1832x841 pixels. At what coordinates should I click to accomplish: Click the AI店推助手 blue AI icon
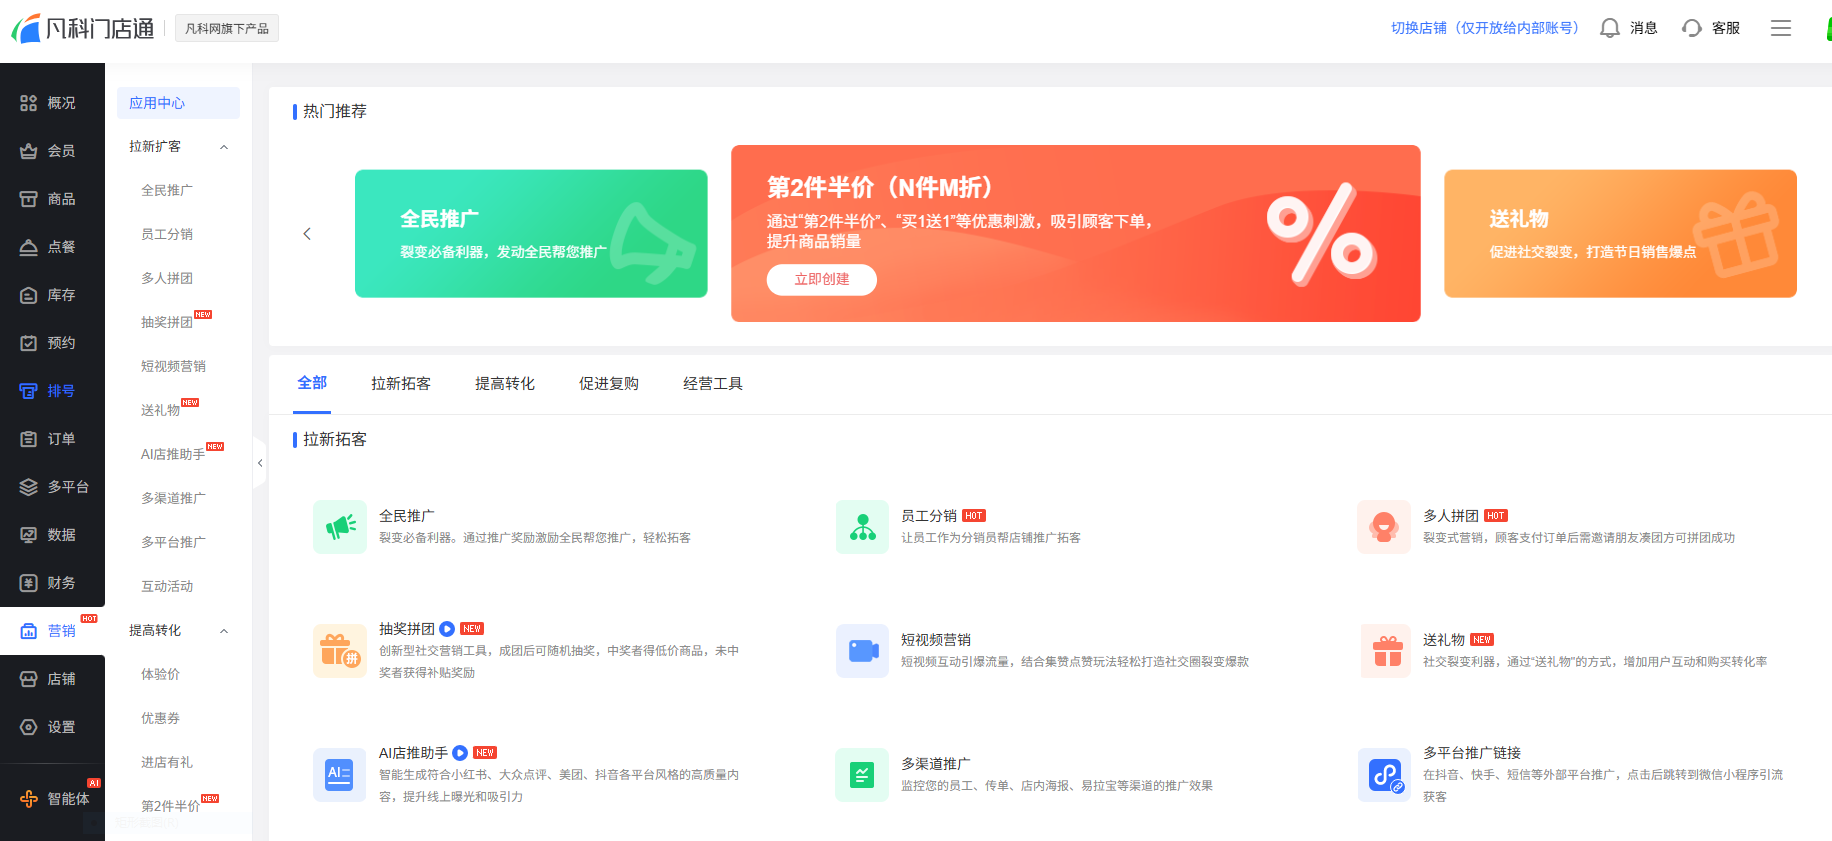[340, 775]
